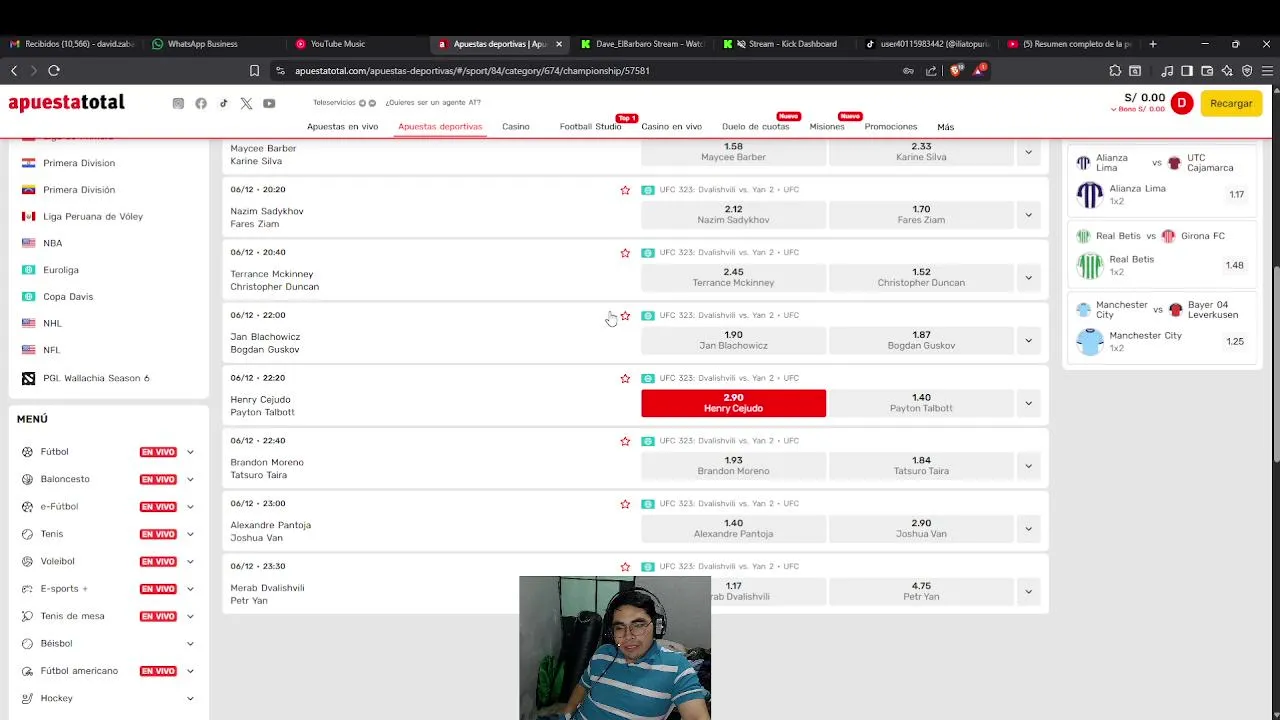Click NBA league flag icon
Screen dimensions: 1280x720
[28, 243]
